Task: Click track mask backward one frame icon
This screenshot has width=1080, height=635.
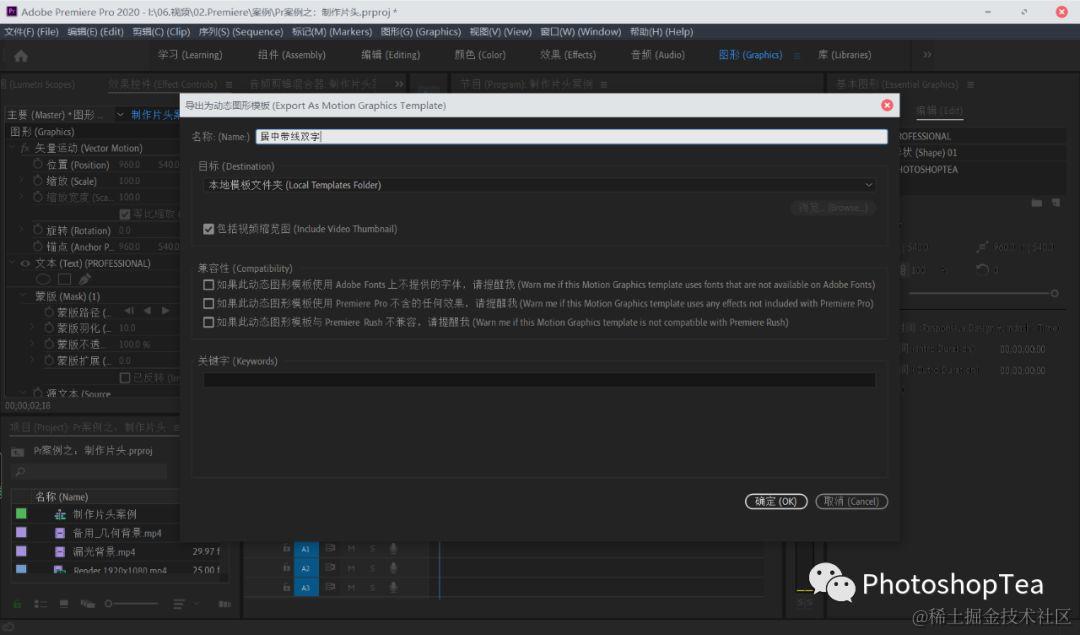Action: (129, 311)
